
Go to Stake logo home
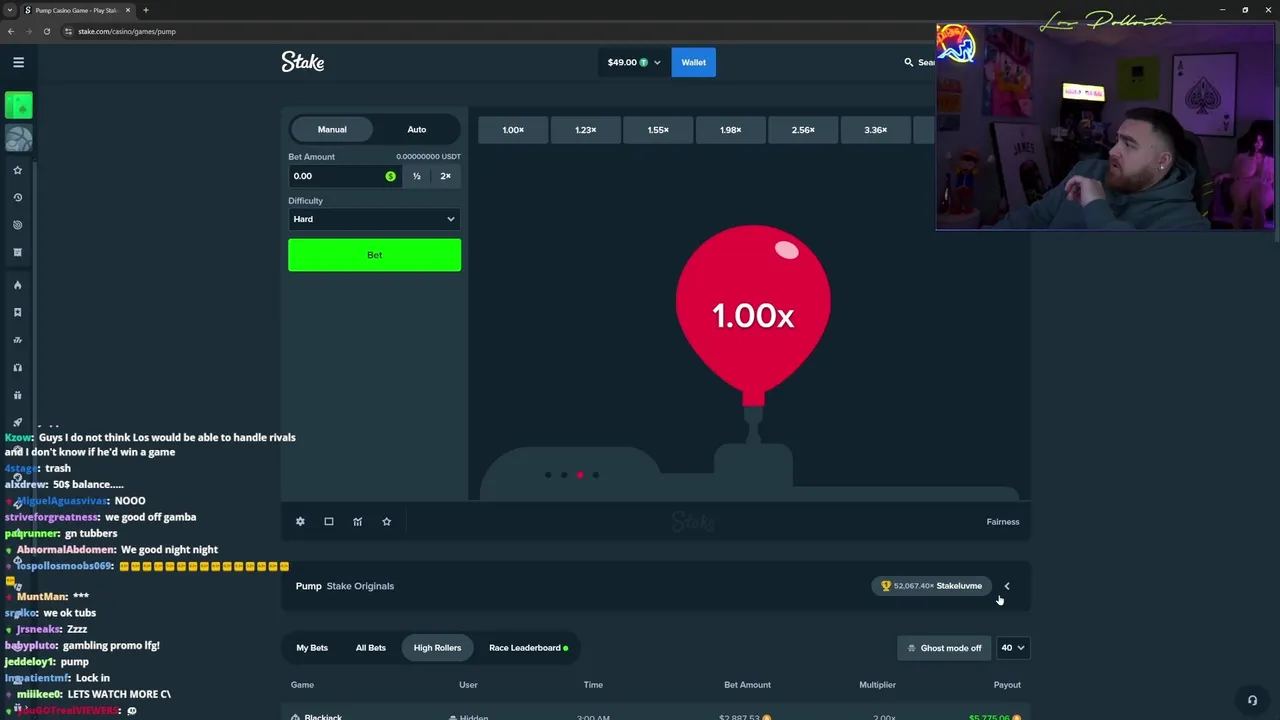click(302, 62)
